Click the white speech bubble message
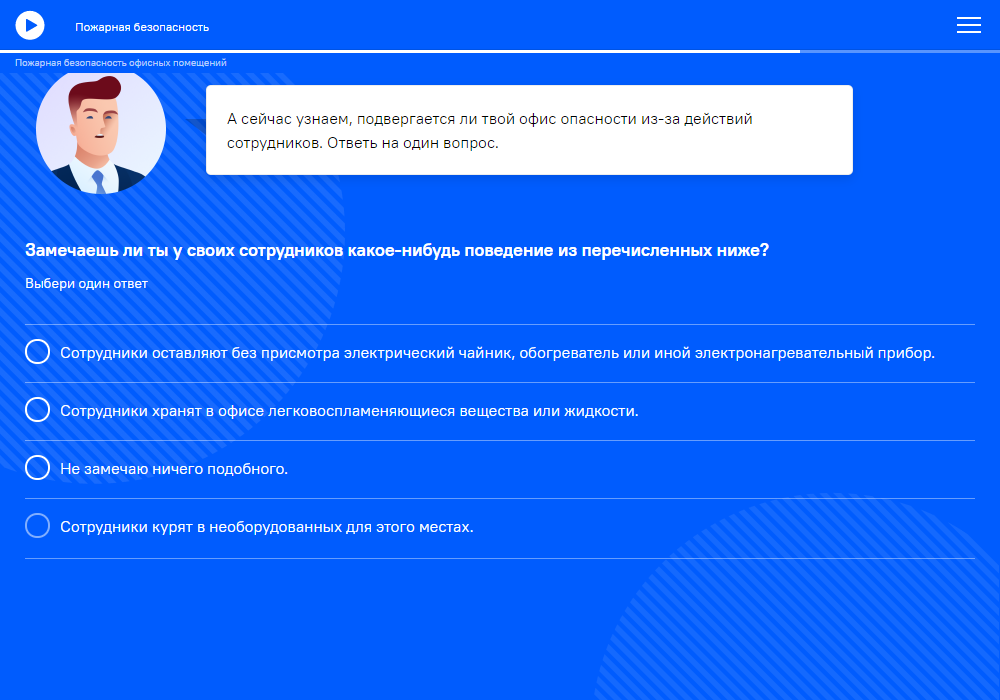Image resolution: width=1000 pixels, height=700 pixels. tap(529, 130)
